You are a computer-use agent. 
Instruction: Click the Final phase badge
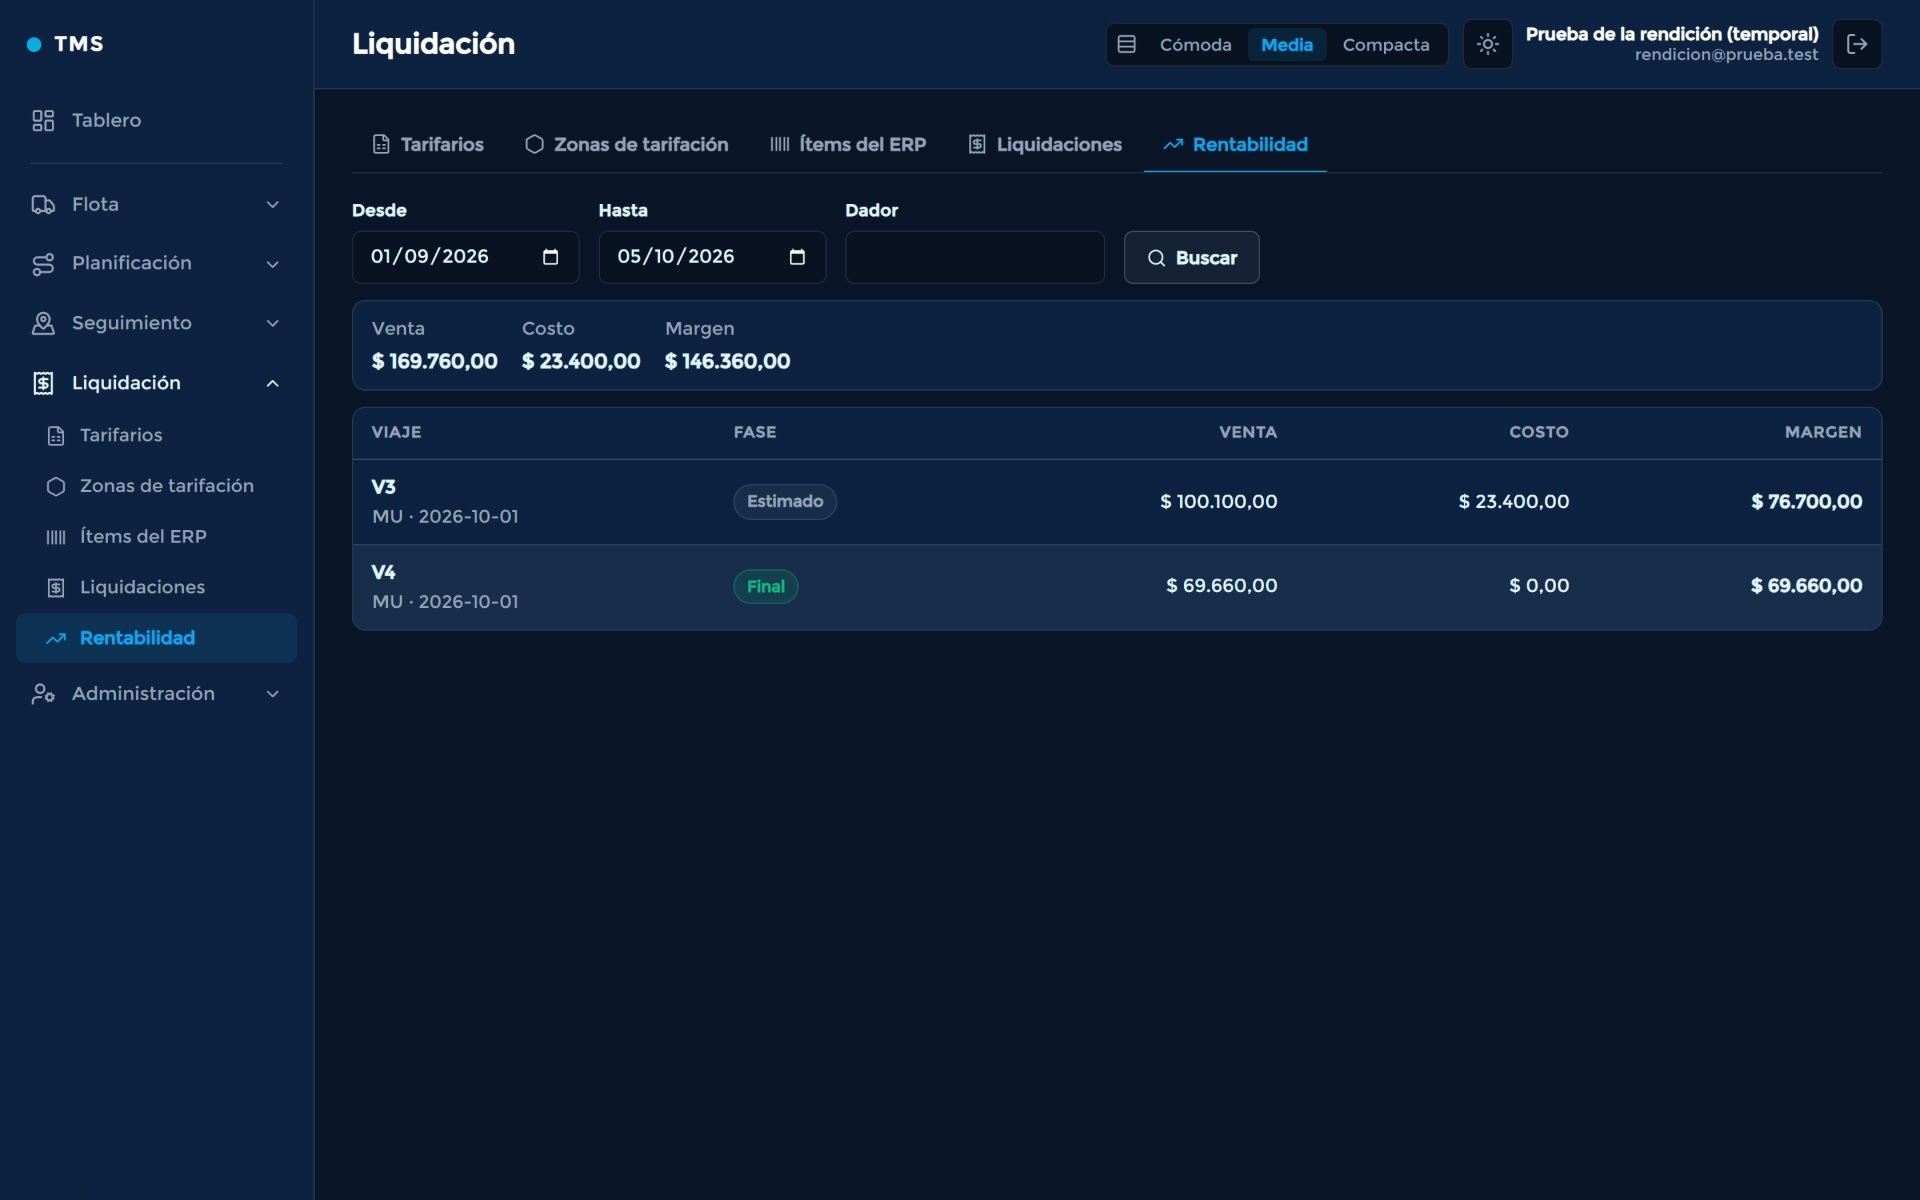tap(766, 587)
